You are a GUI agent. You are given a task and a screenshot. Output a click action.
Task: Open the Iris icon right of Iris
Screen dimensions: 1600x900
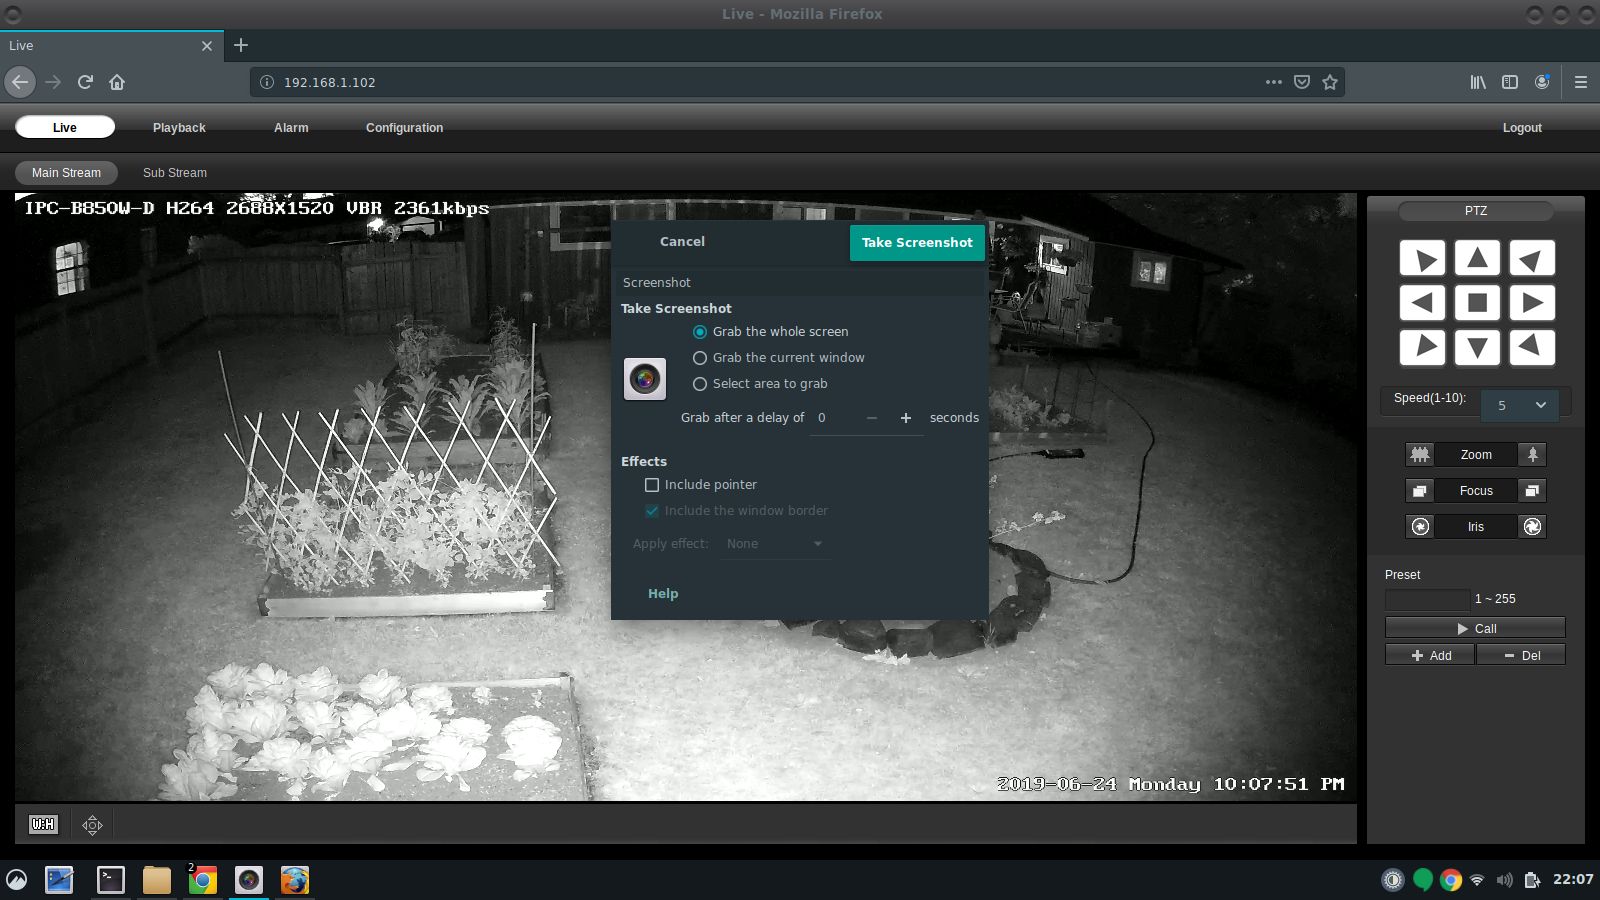[x=1532, y=527]
